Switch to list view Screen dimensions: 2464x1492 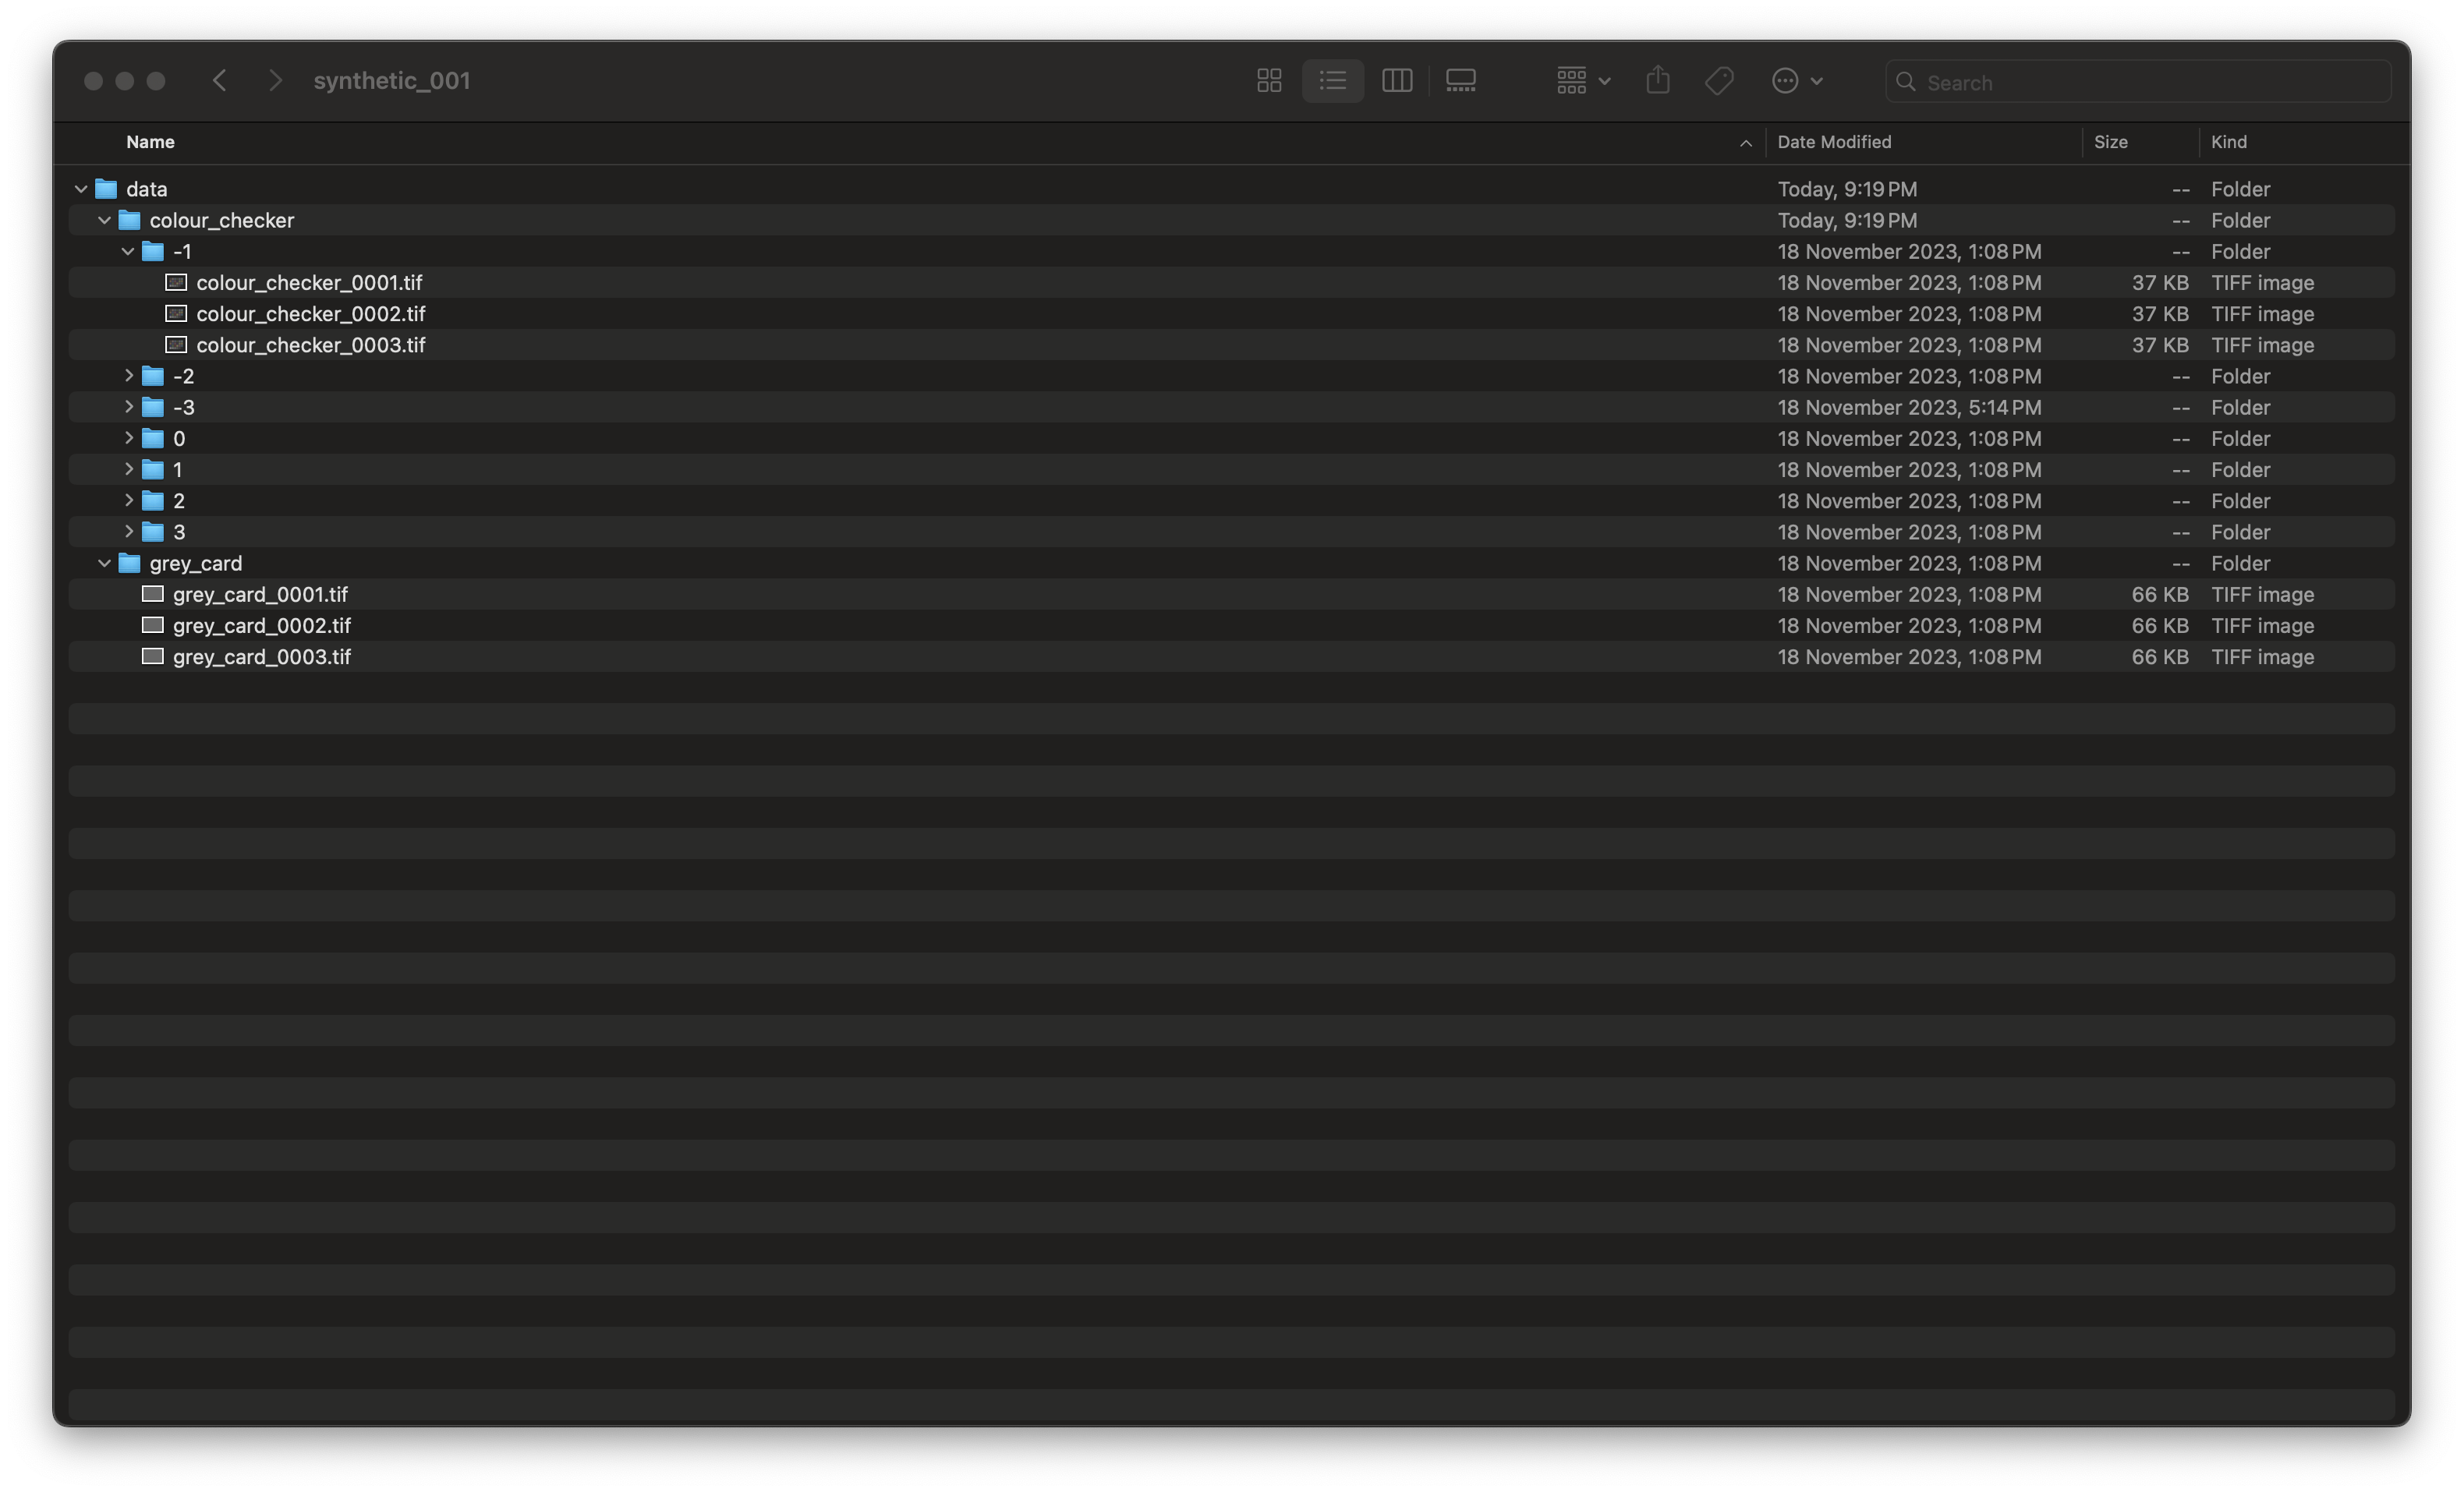[1332, 81]
